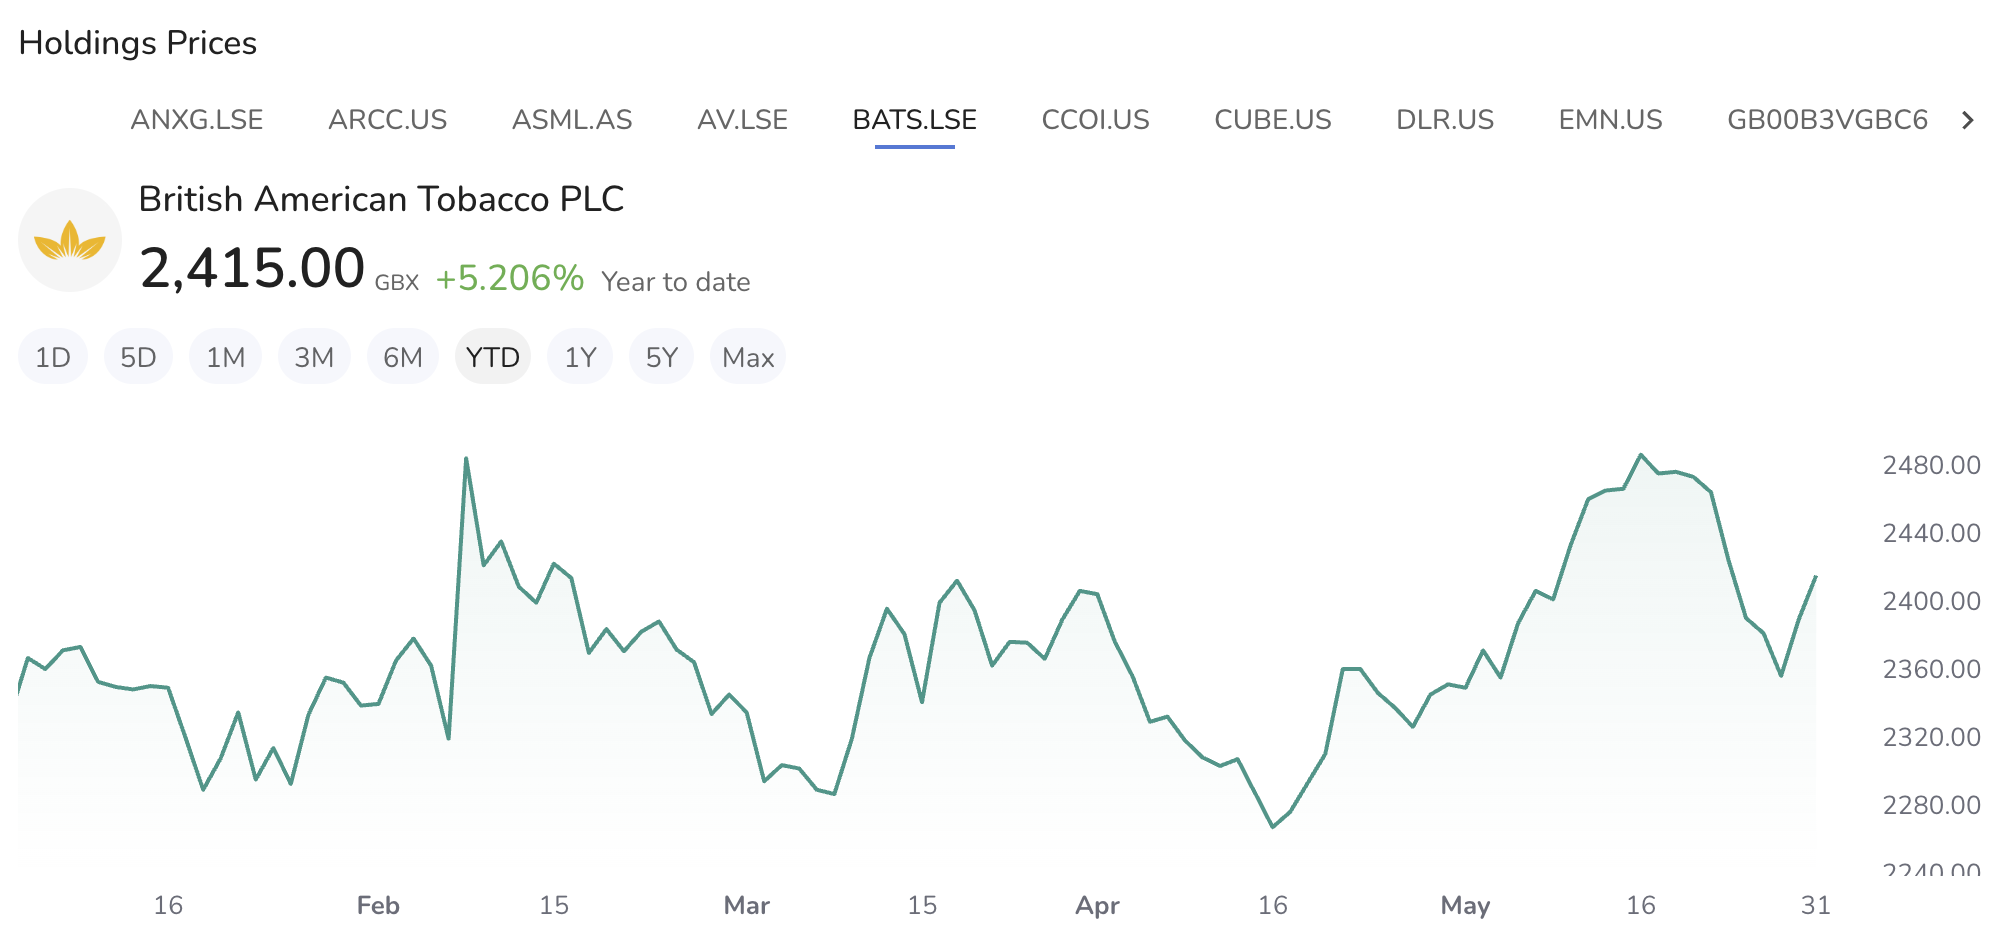Switch chart to 1Y range
The height and width of the screenshot is (936, 2012).
coord(580,357)
